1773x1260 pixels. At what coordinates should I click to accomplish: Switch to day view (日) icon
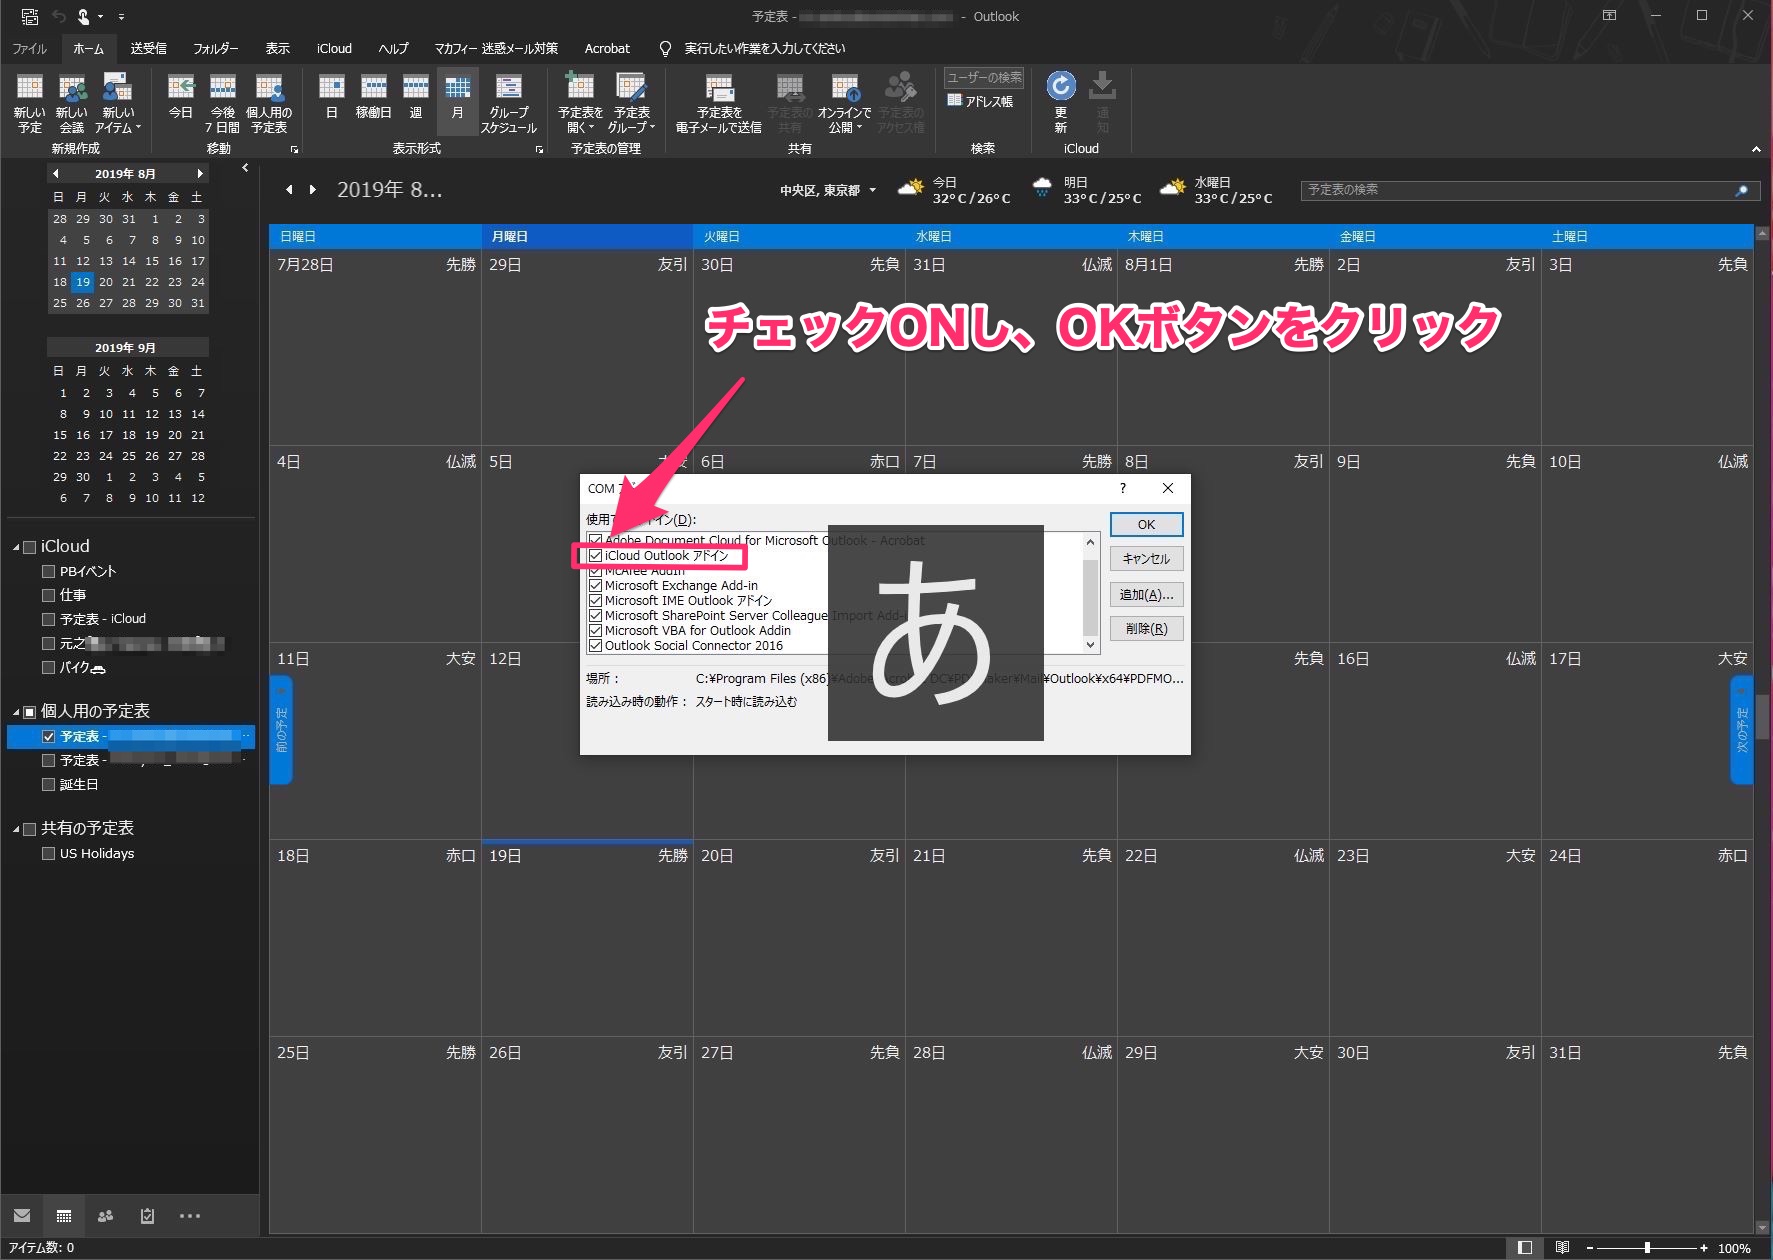[332, 97]
